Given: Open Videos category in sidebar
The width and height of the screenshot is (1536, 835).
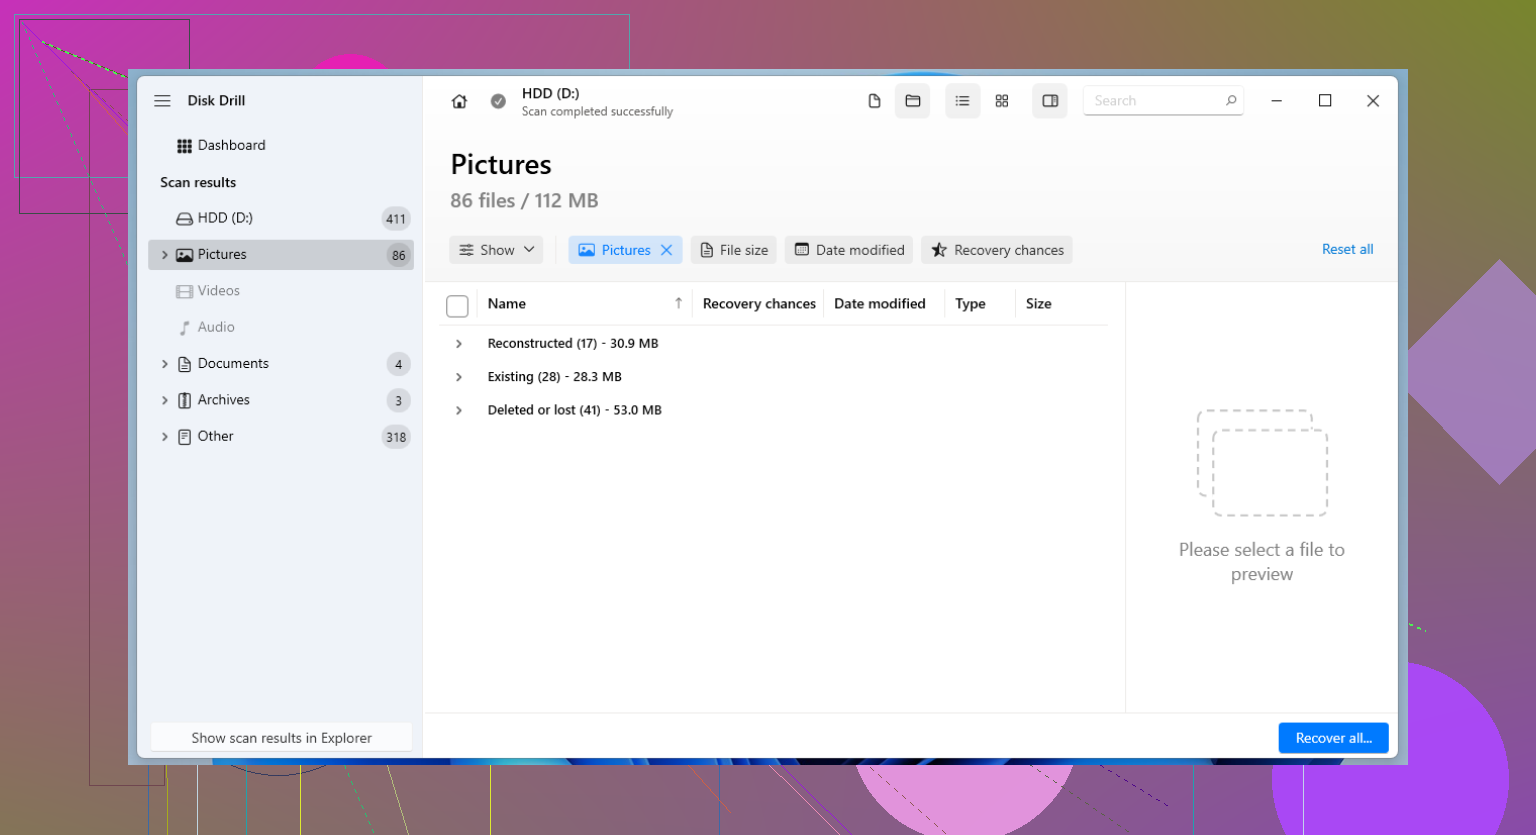Looking at the screenshot, I should 281,291.
